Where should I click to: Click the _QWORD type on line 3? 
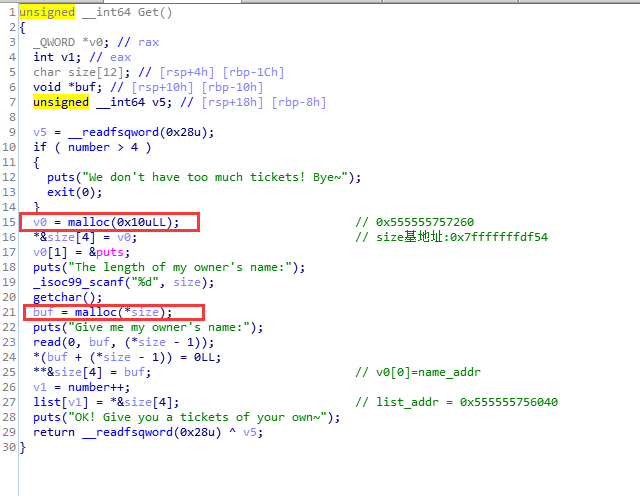(54, 42)
